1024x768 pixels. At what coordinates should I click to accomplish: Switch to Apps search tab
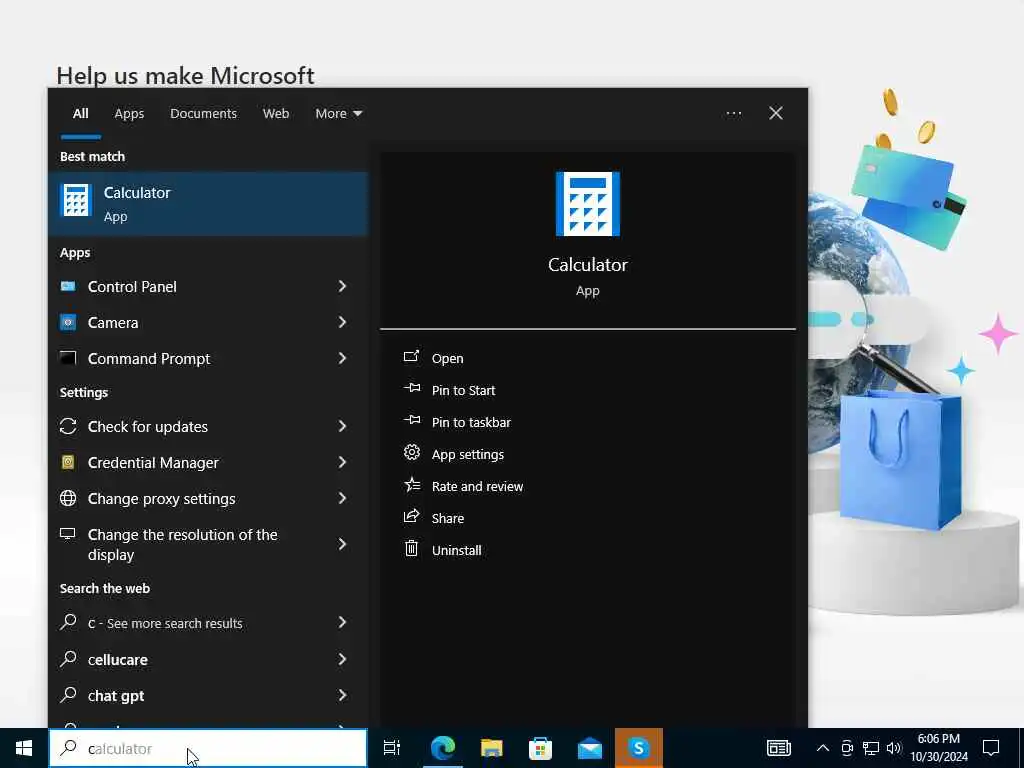(129, 114)
